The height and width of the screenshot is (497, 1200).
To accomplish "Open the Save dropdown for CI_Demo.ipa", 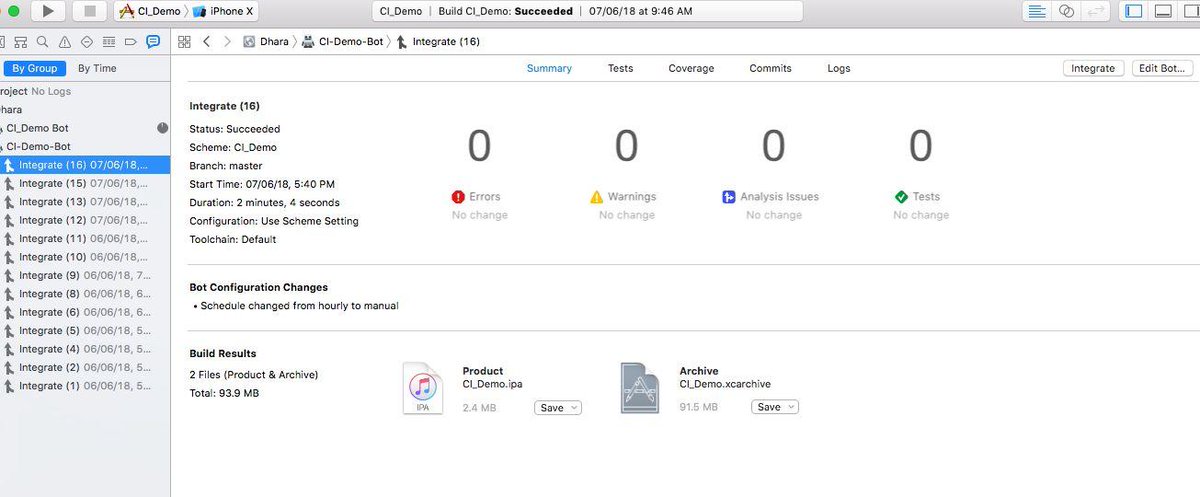I will pos(557,407).
